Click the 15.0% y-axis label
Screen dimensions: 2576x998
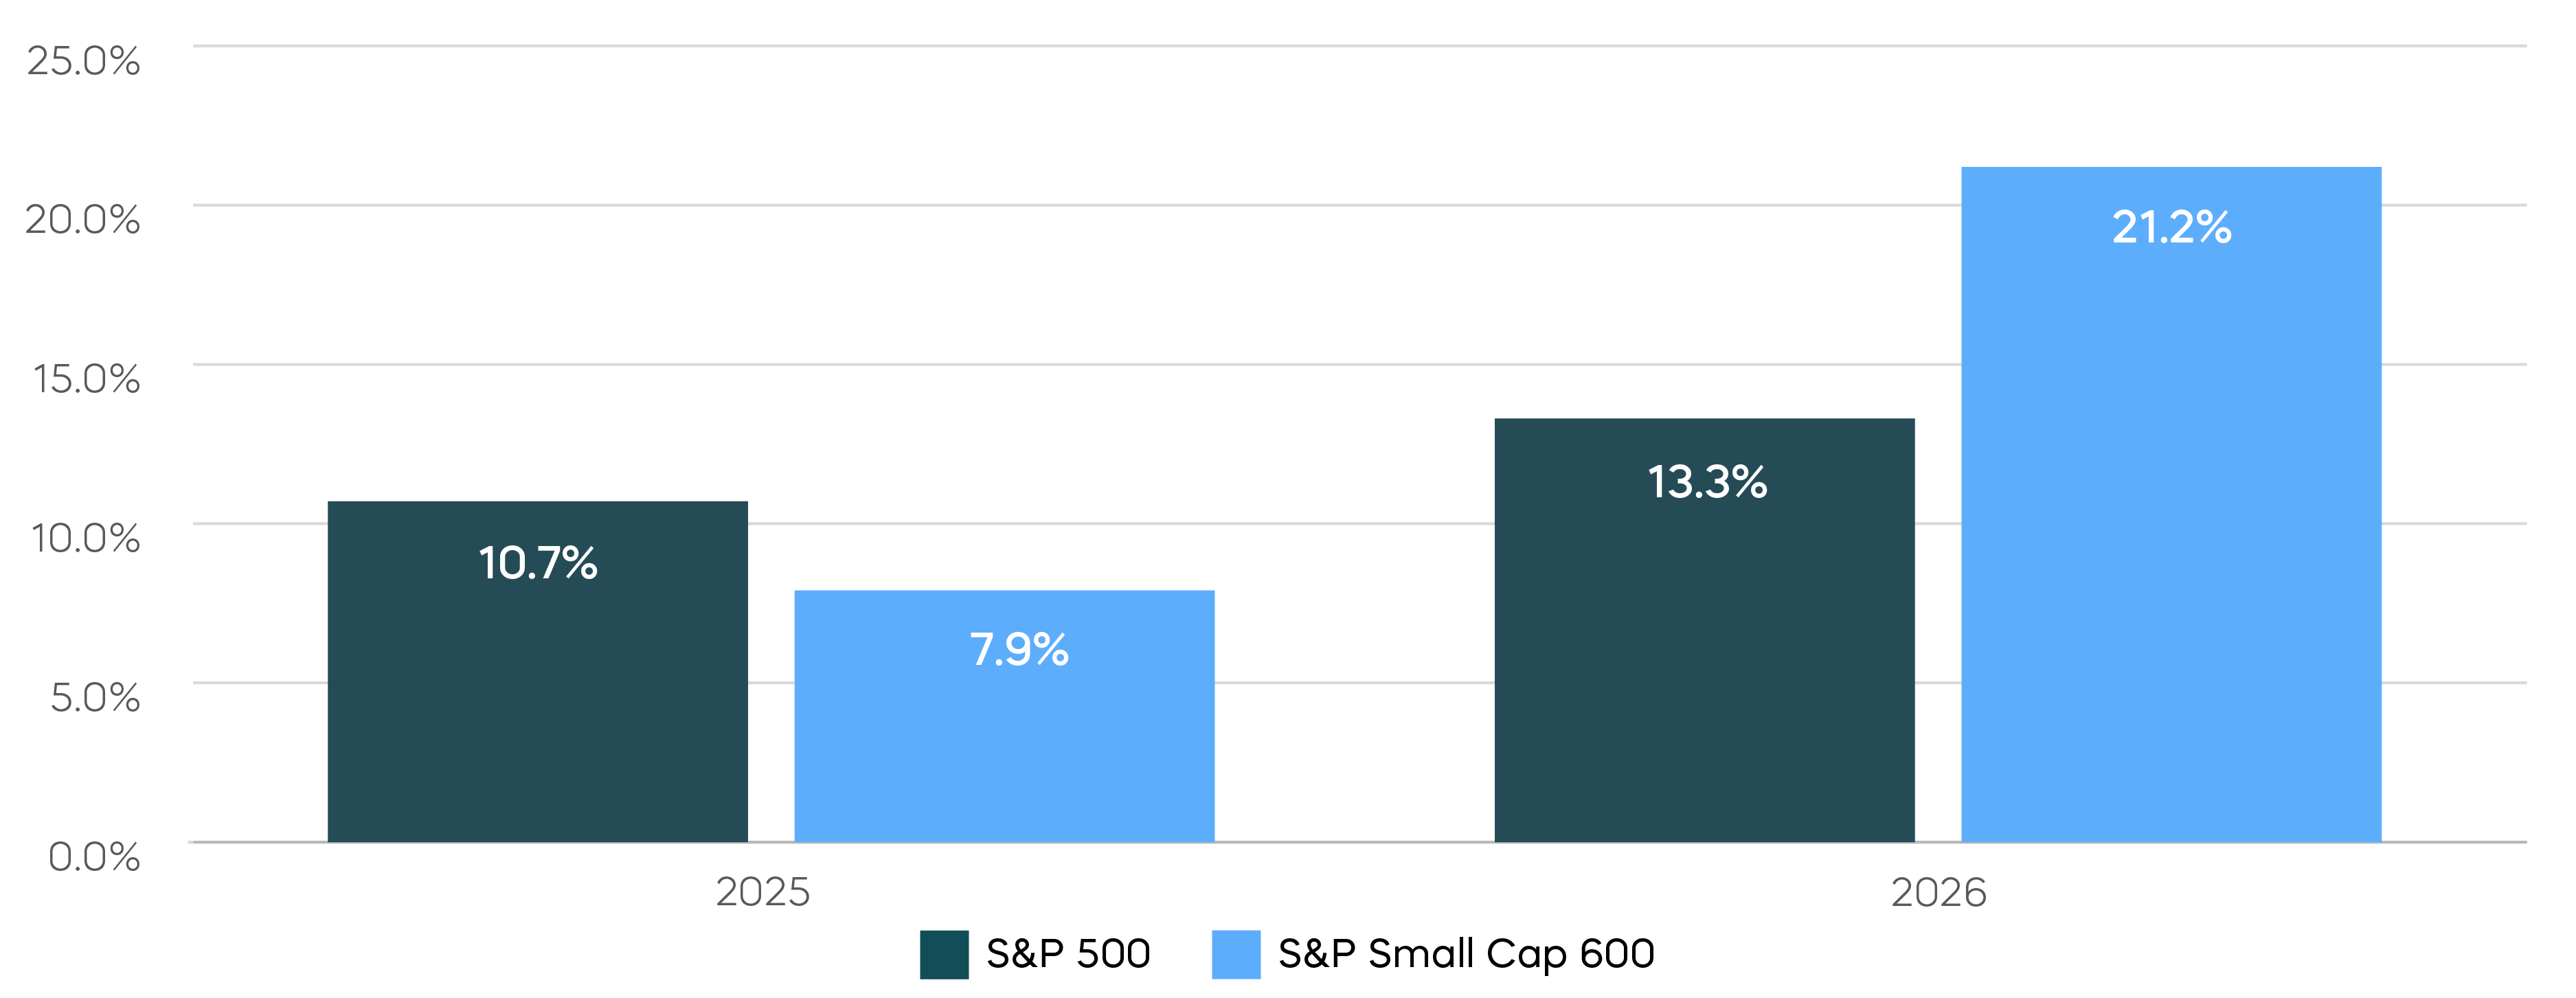[87, 379]
